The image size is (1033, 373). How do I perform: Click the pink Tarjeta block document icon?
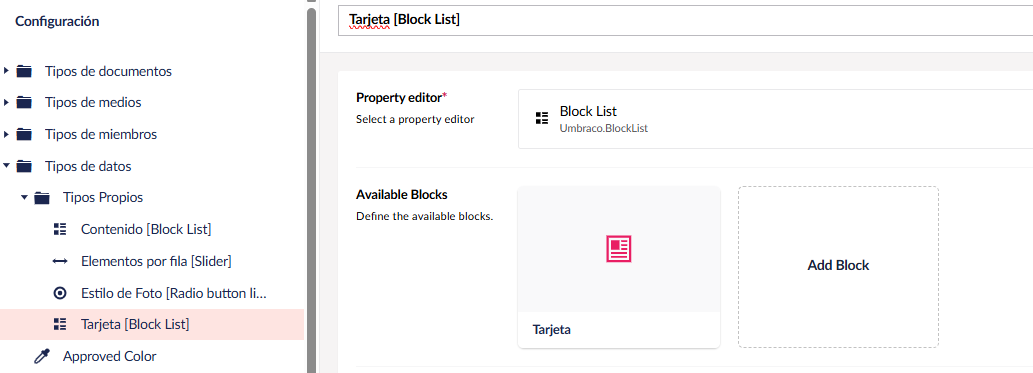click(x=619, y=249)
